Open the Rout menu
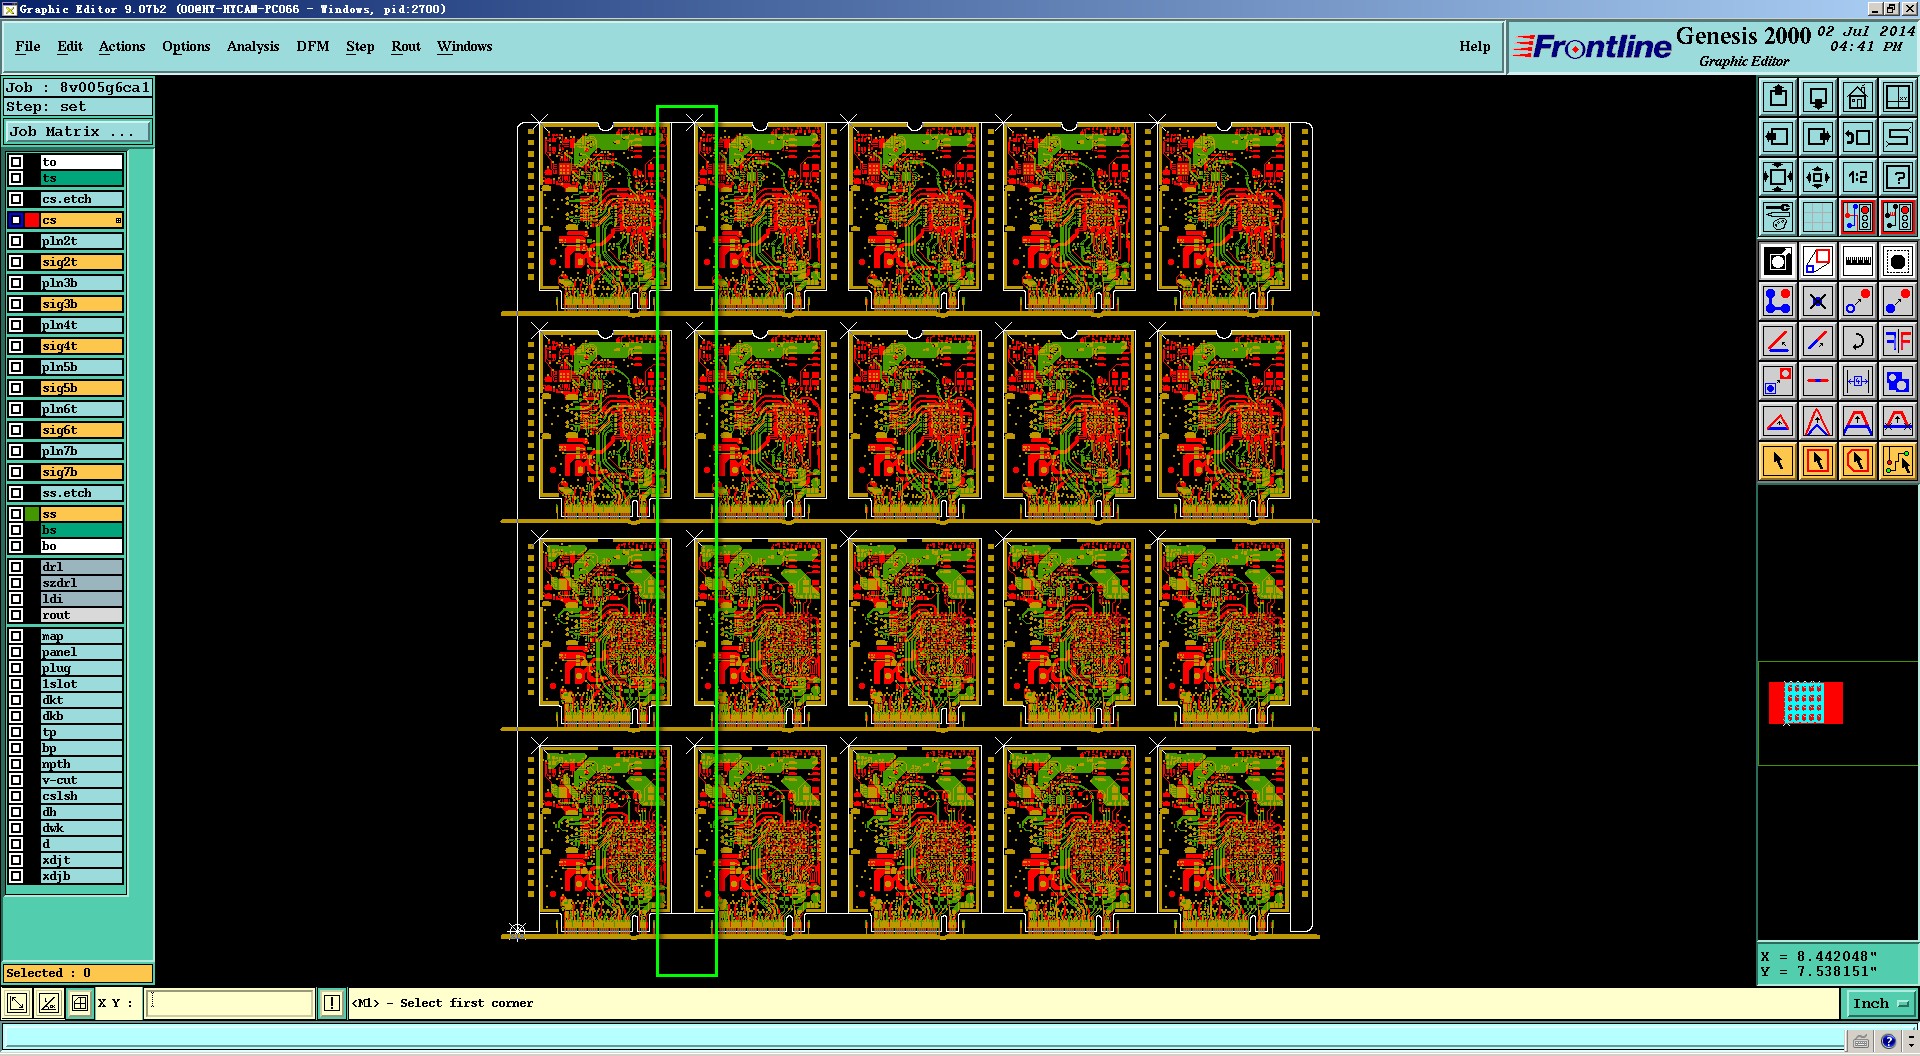This screenshot has width=1920, height=1056. [x=406, y=46]
